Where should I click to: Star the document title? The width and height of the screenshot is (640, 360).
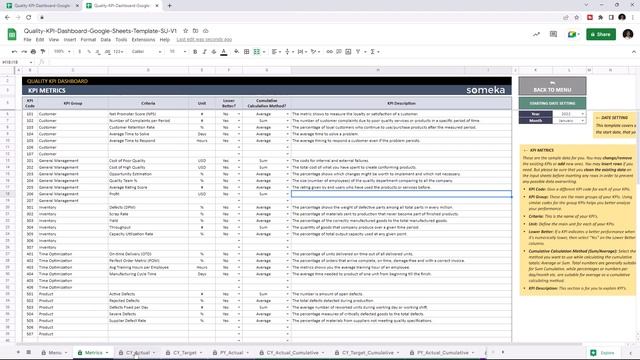[x=186, y=31]
